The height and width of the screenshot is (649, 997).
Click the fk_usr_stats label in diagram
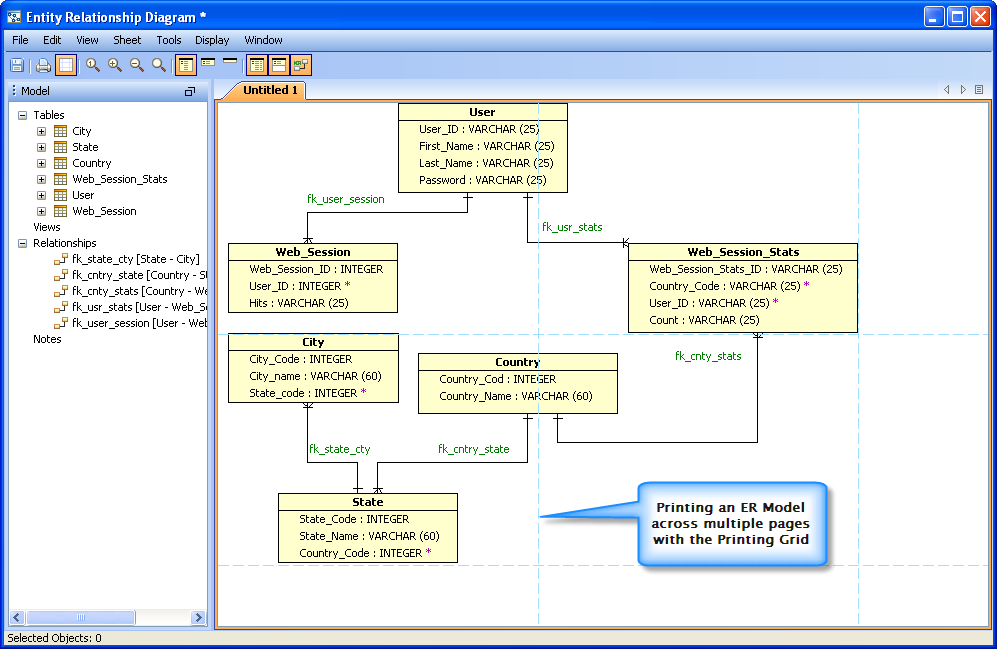572,227
